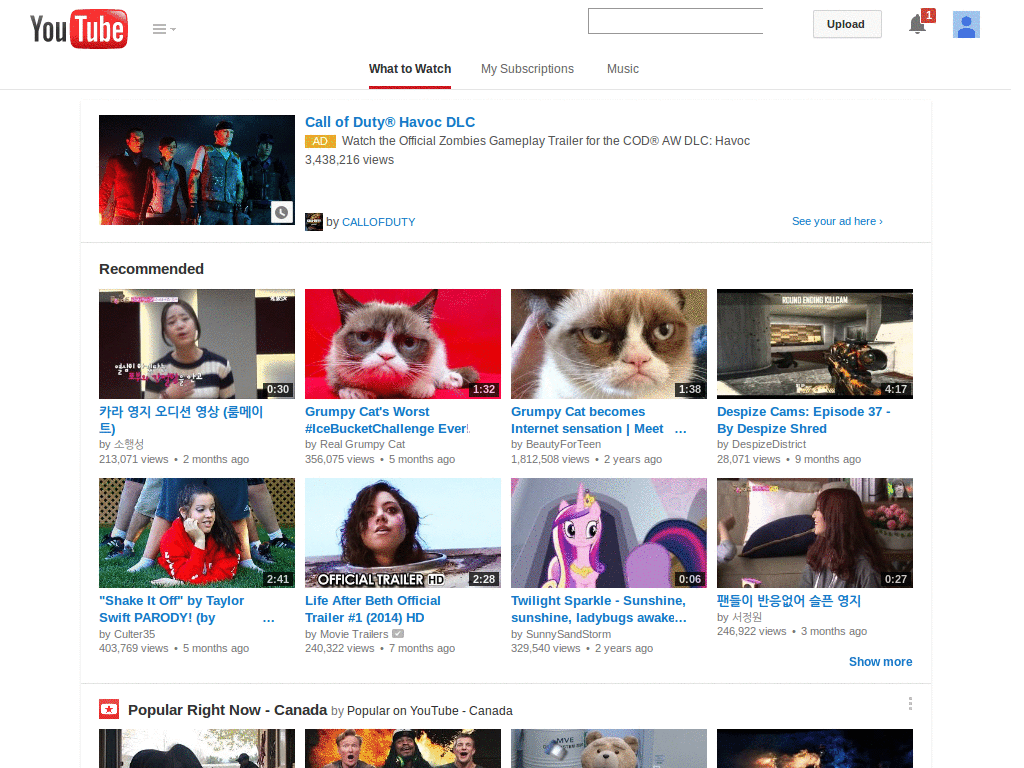Click Show more under Recommended
The height and width of the screenshot is (768, 1024).
880,662
